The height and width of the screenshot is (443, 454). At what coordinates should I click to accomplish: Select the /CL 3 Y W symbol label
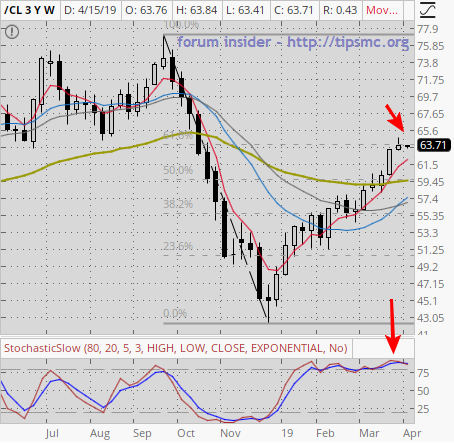tap(29, 10)
